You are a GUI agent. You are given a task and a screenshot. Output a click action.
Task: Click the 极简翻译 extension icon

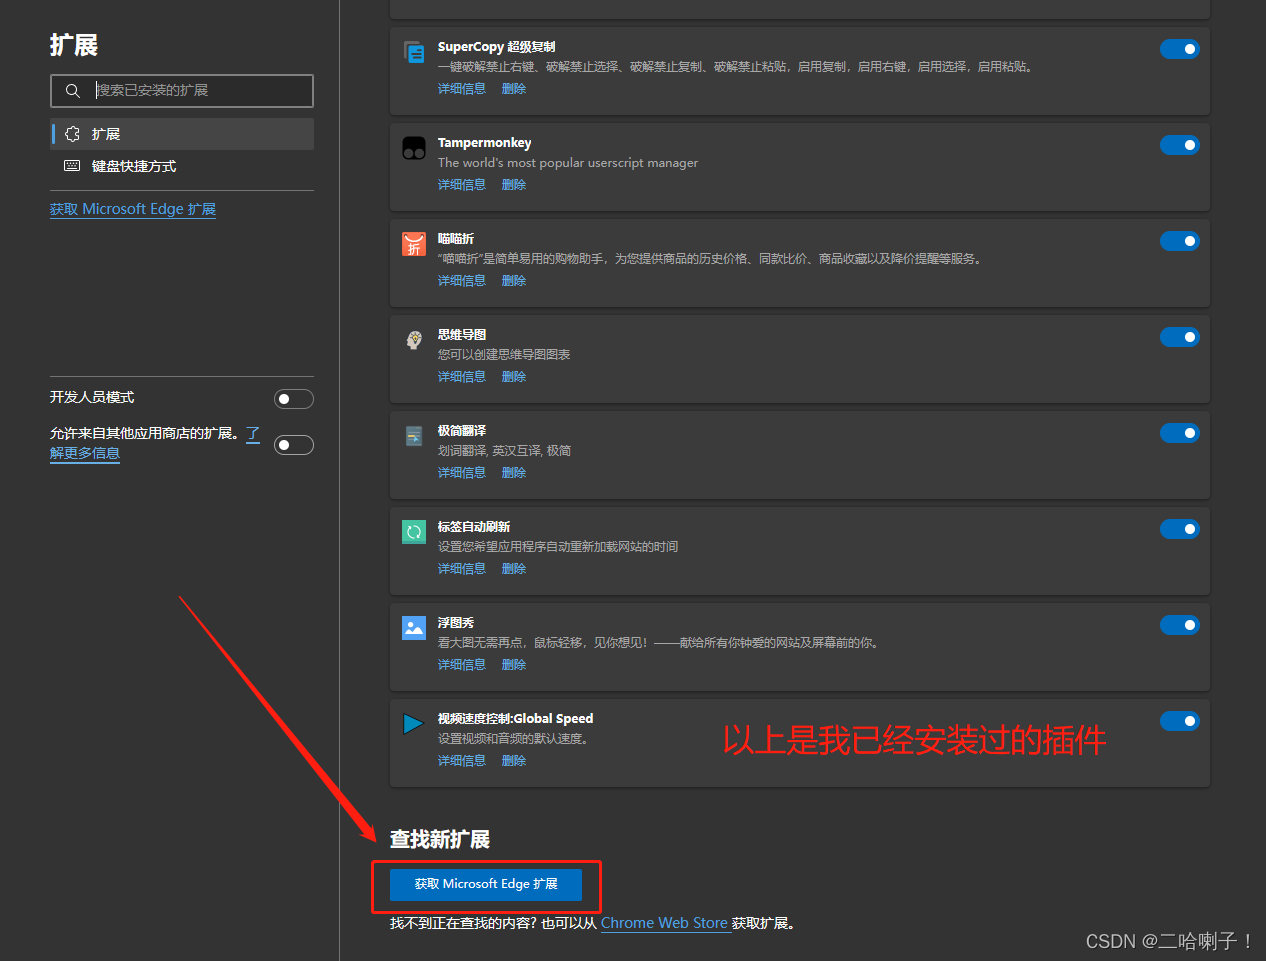click(x=414, y=436)
